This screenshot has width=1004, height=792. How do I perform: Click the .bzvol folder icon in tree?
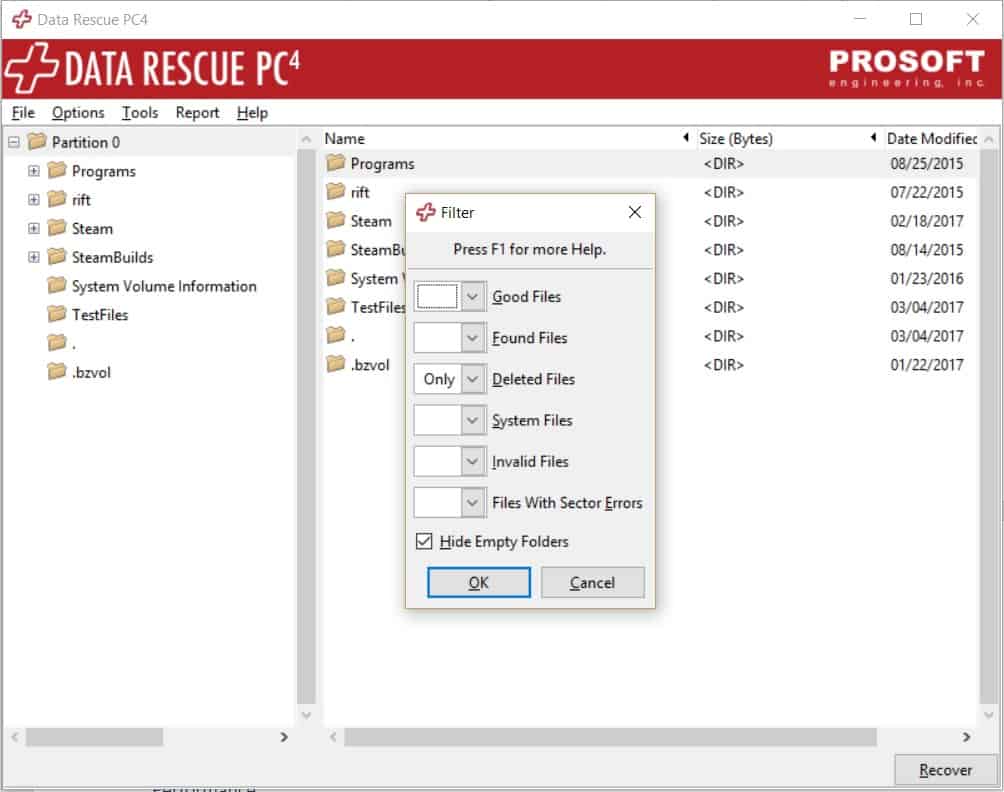(57, 371)
